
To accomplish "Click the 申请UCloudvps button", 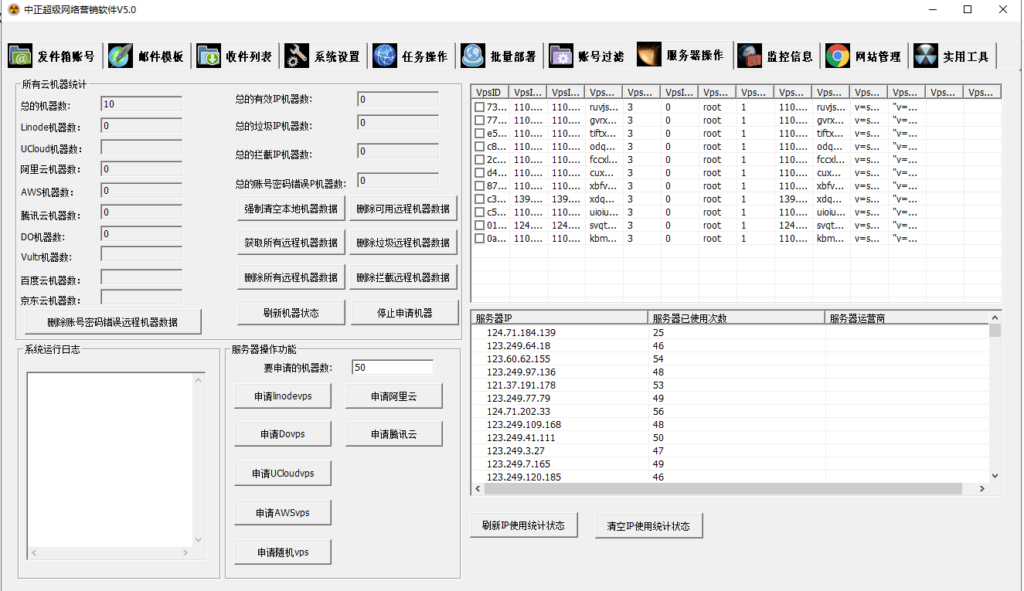I will coord(283,473).
